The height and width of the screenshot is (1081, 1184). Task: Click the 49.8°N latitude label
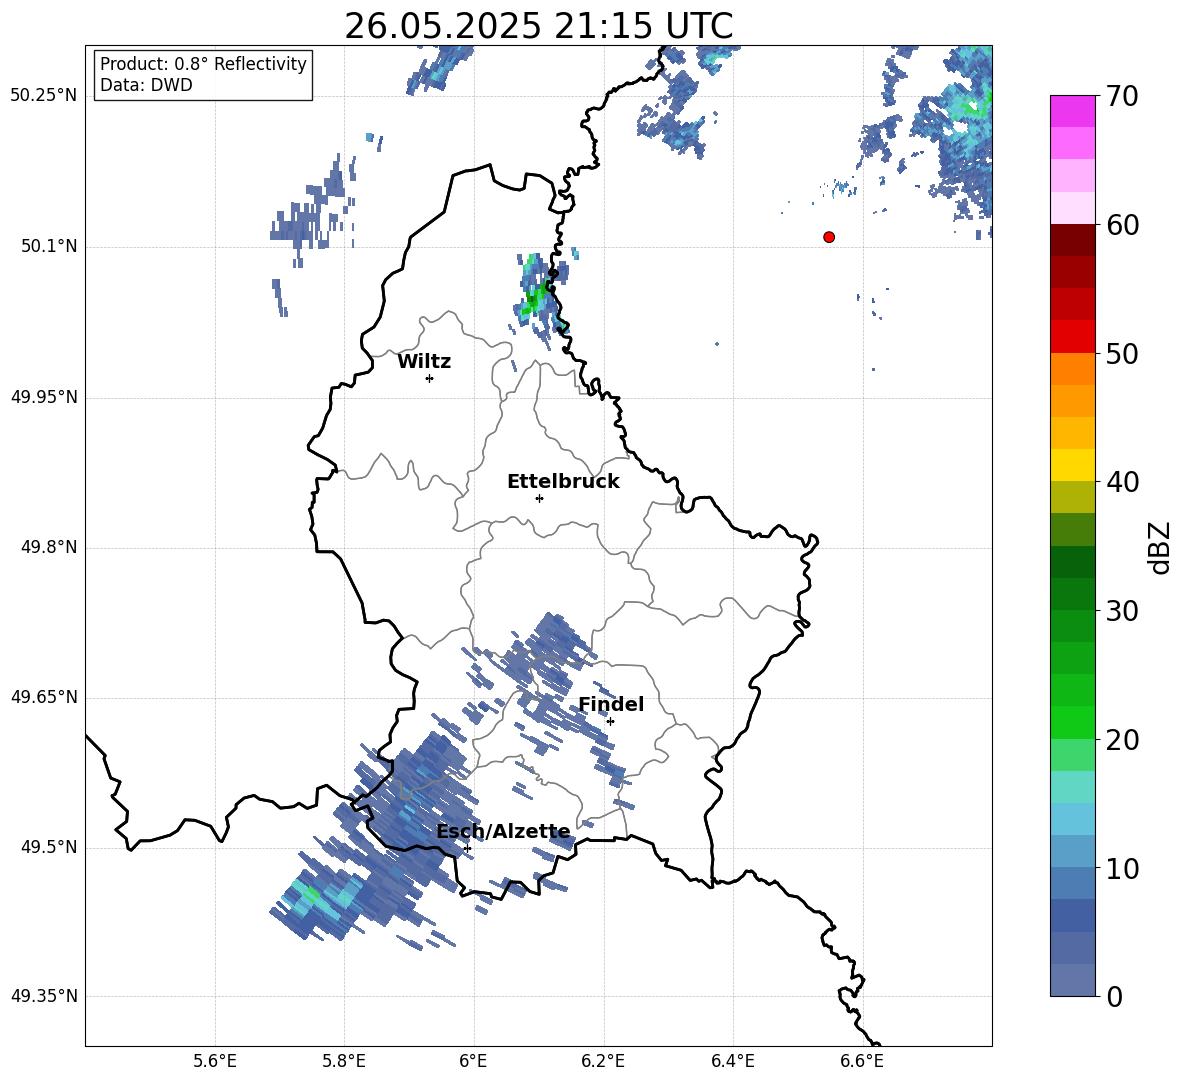[49, 547]
